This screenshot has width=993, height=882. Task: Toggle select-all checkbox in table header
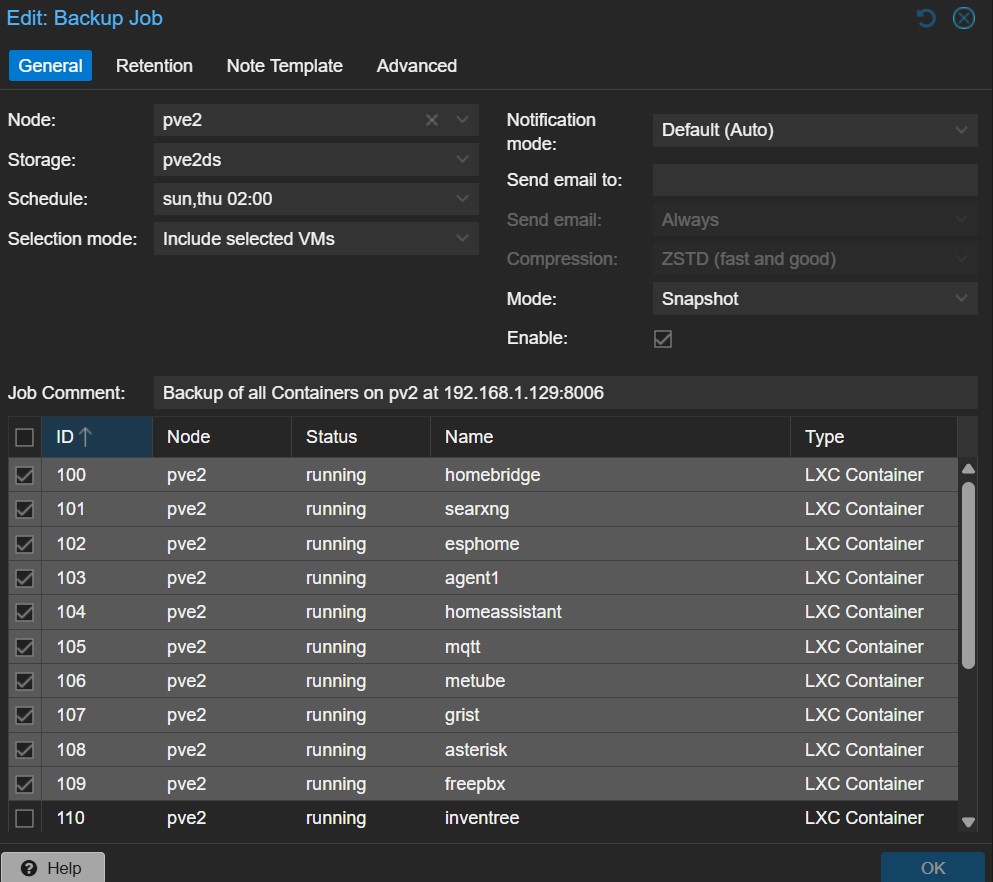pos(25,437)
